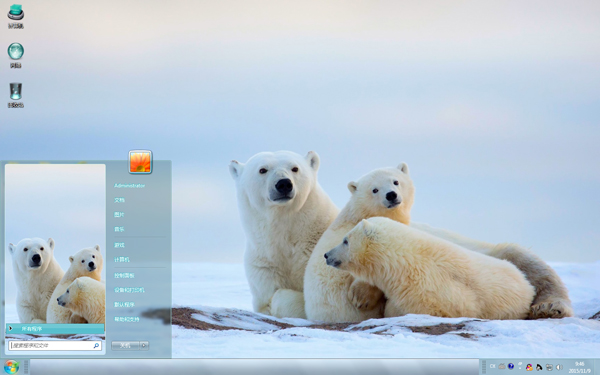This screenshot has width=600, height=375.
Task: Click the Start menu search field
Action: point(55,346)
